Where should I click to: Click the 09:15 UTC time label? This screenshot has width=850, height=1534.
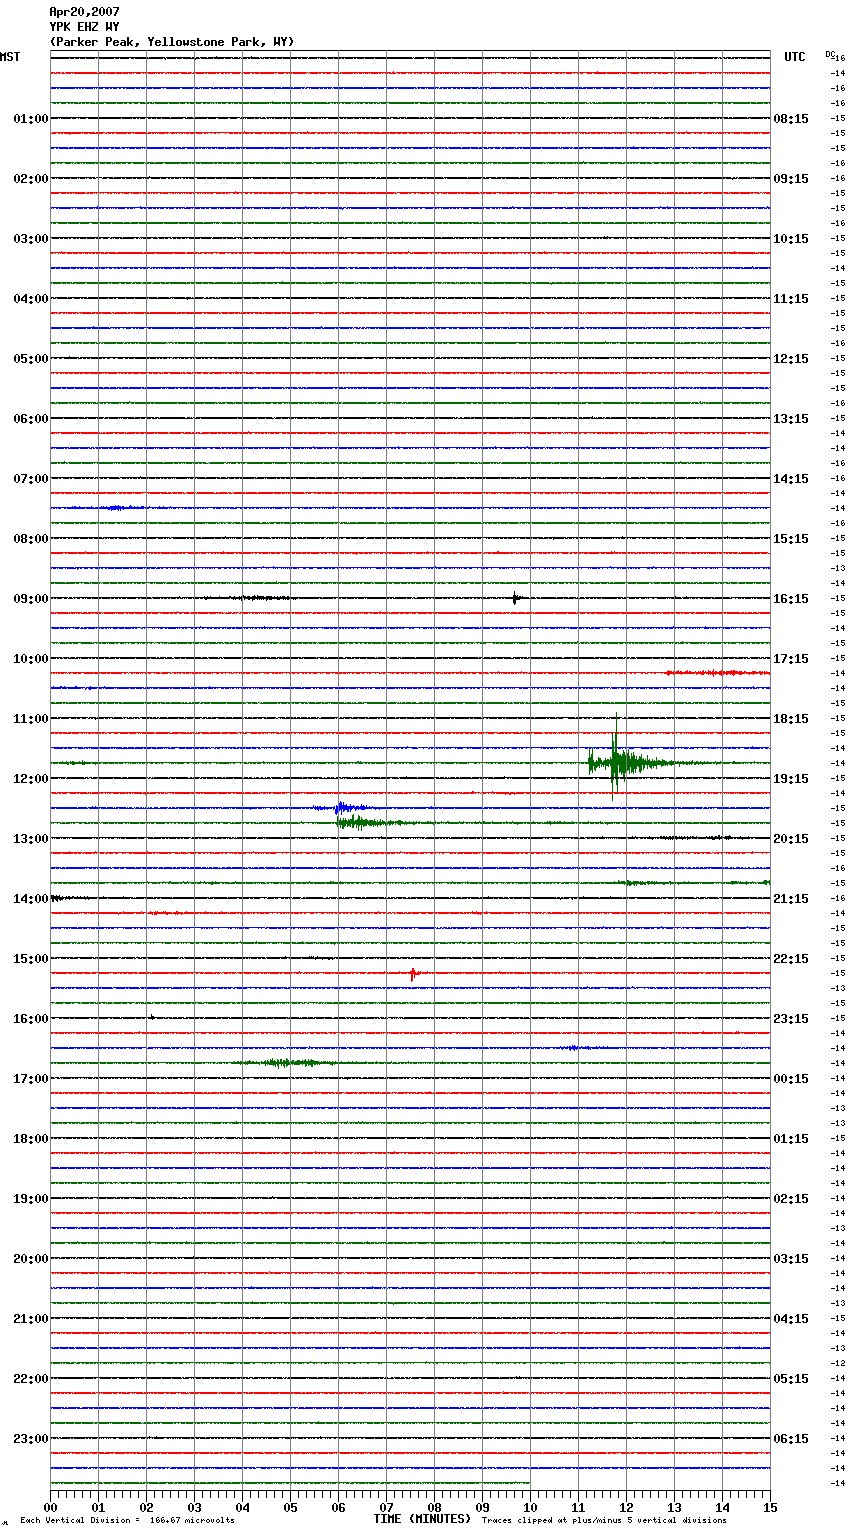tap(791, 179)
